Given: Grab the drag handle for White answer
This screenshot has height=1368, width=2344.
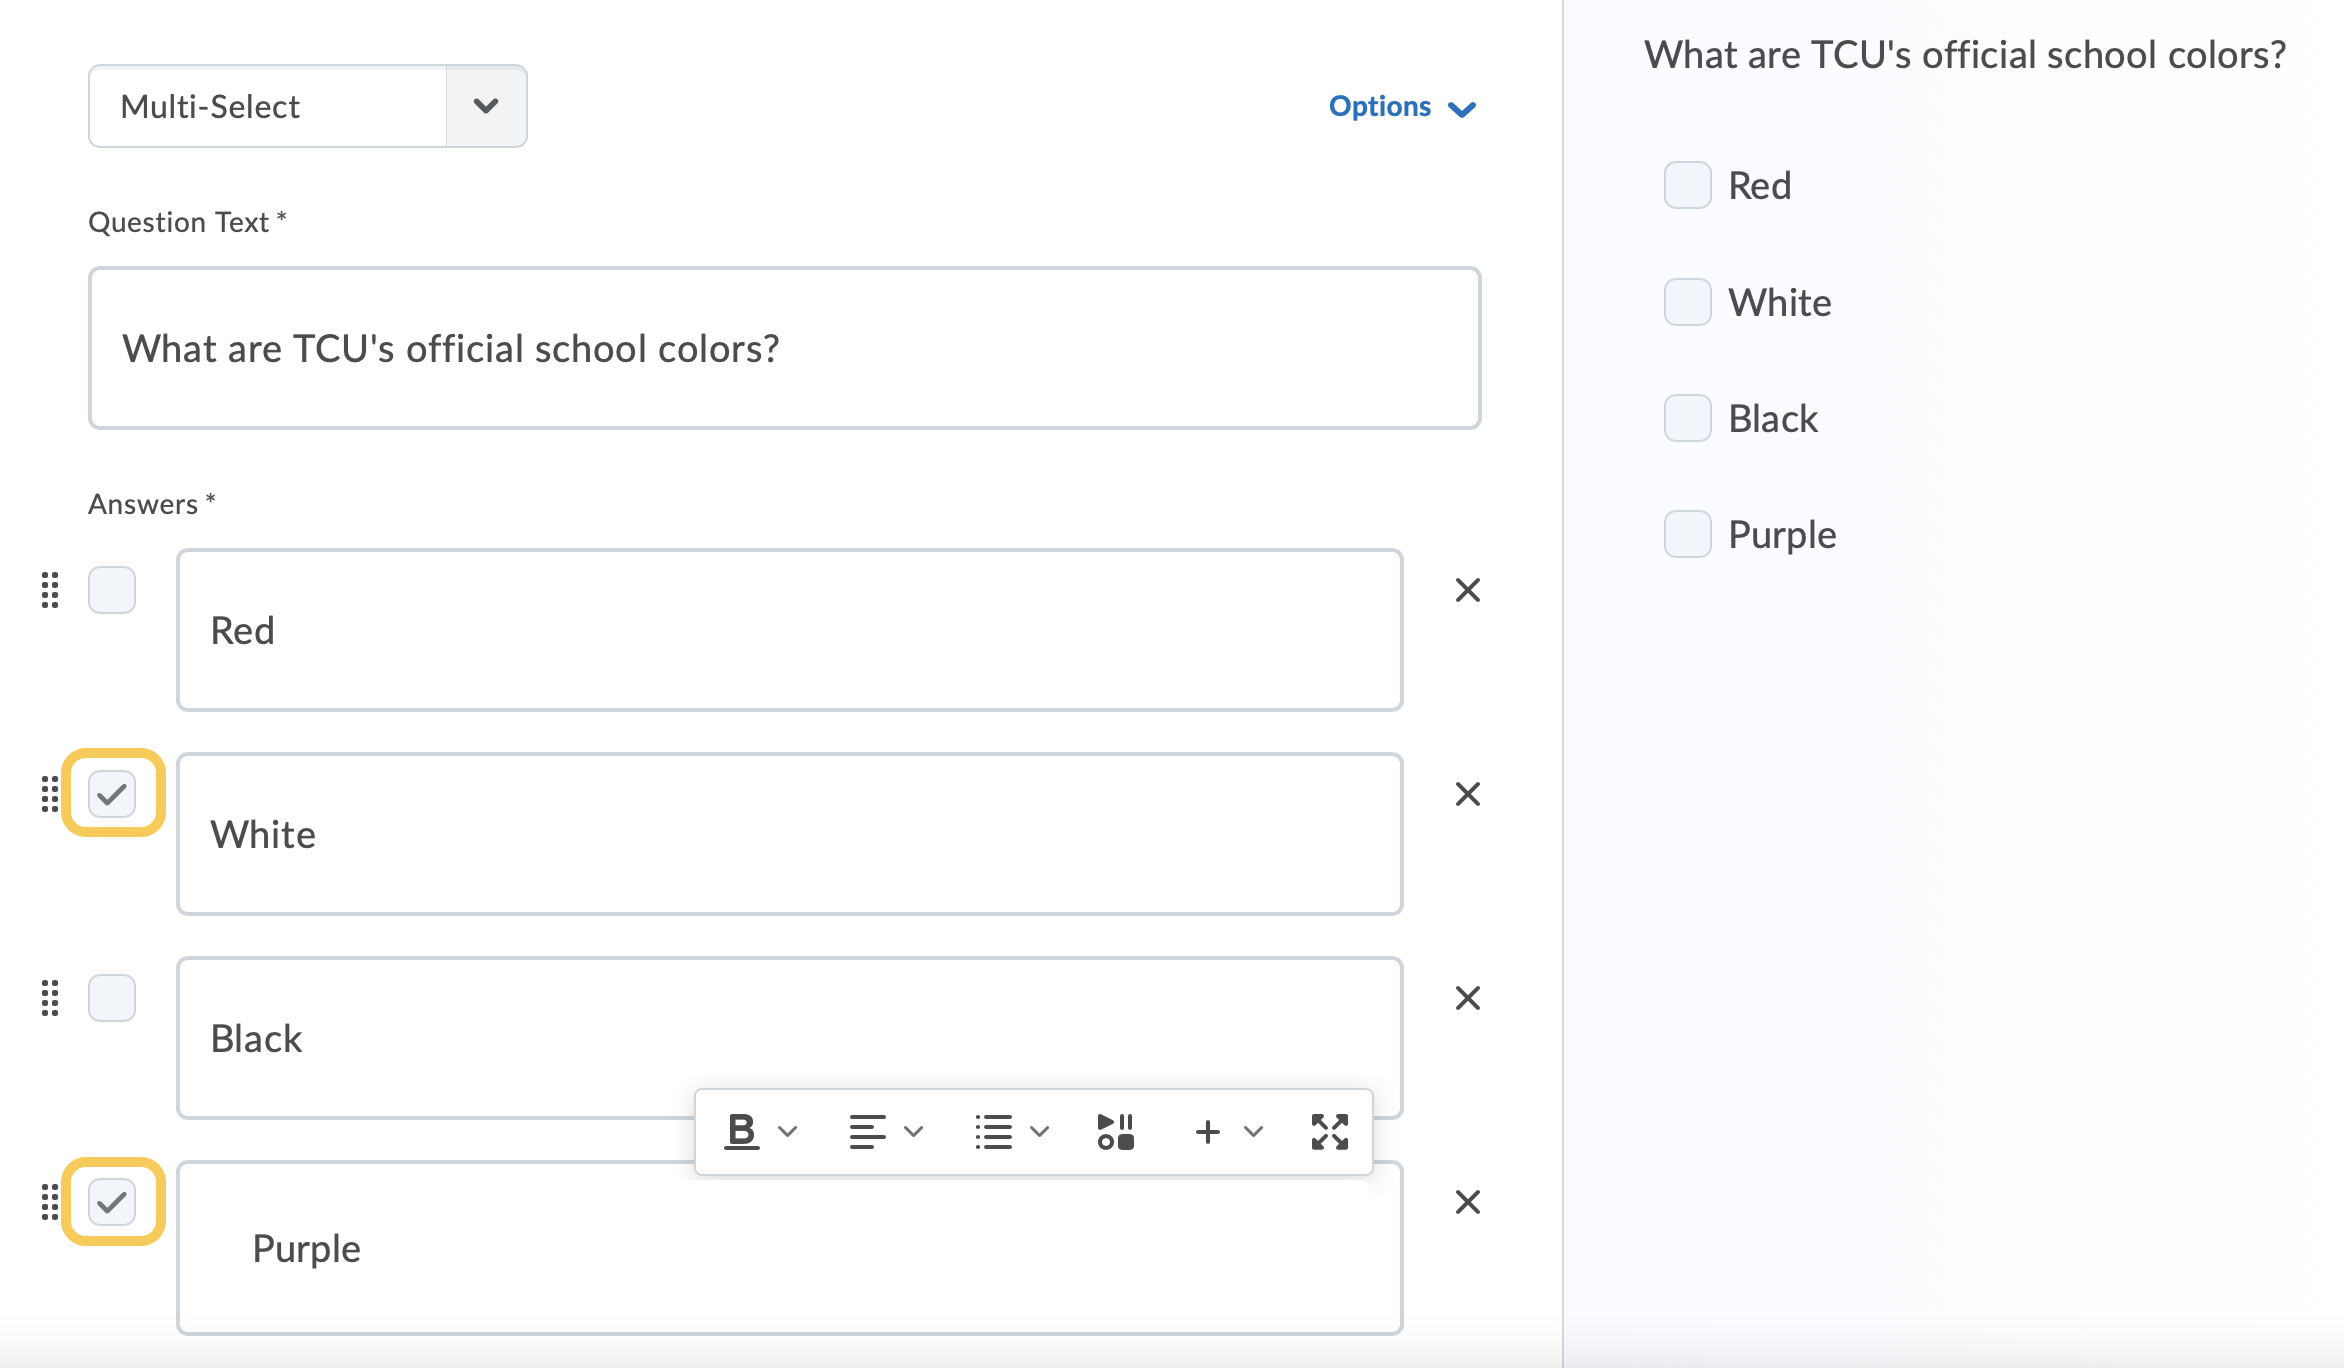Looking at the screenshot, I should [x=50, y=794].
